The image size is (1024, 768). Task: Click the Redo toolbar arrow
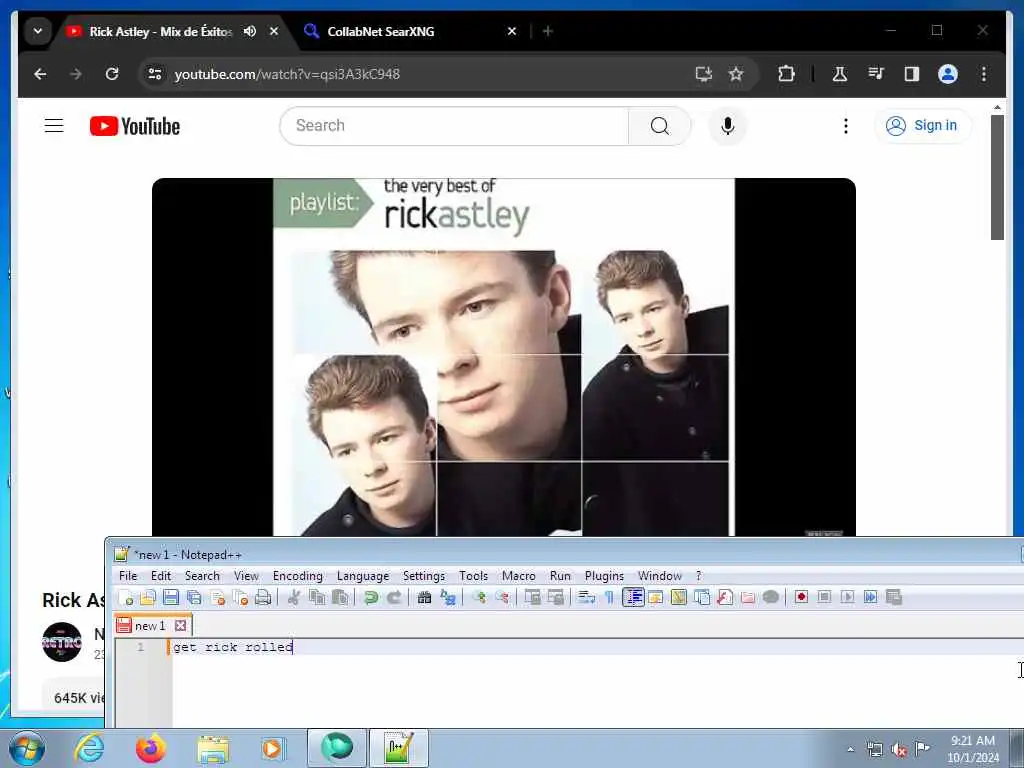coord(394,597)
